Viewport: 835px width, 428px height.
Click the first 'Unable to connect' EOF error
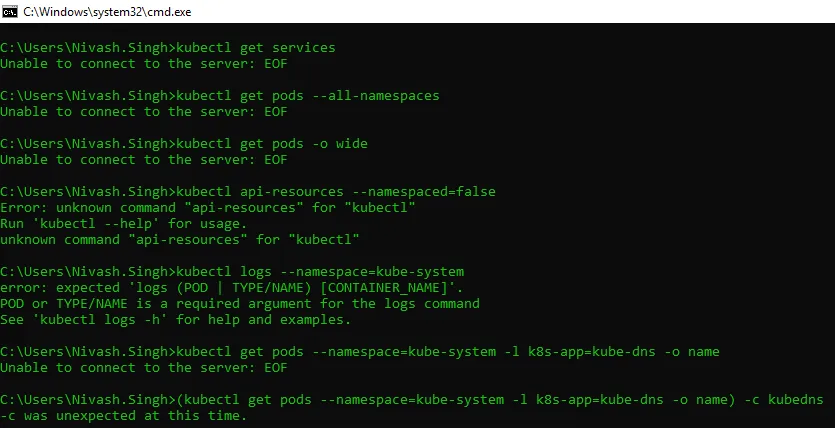(144, 64)
